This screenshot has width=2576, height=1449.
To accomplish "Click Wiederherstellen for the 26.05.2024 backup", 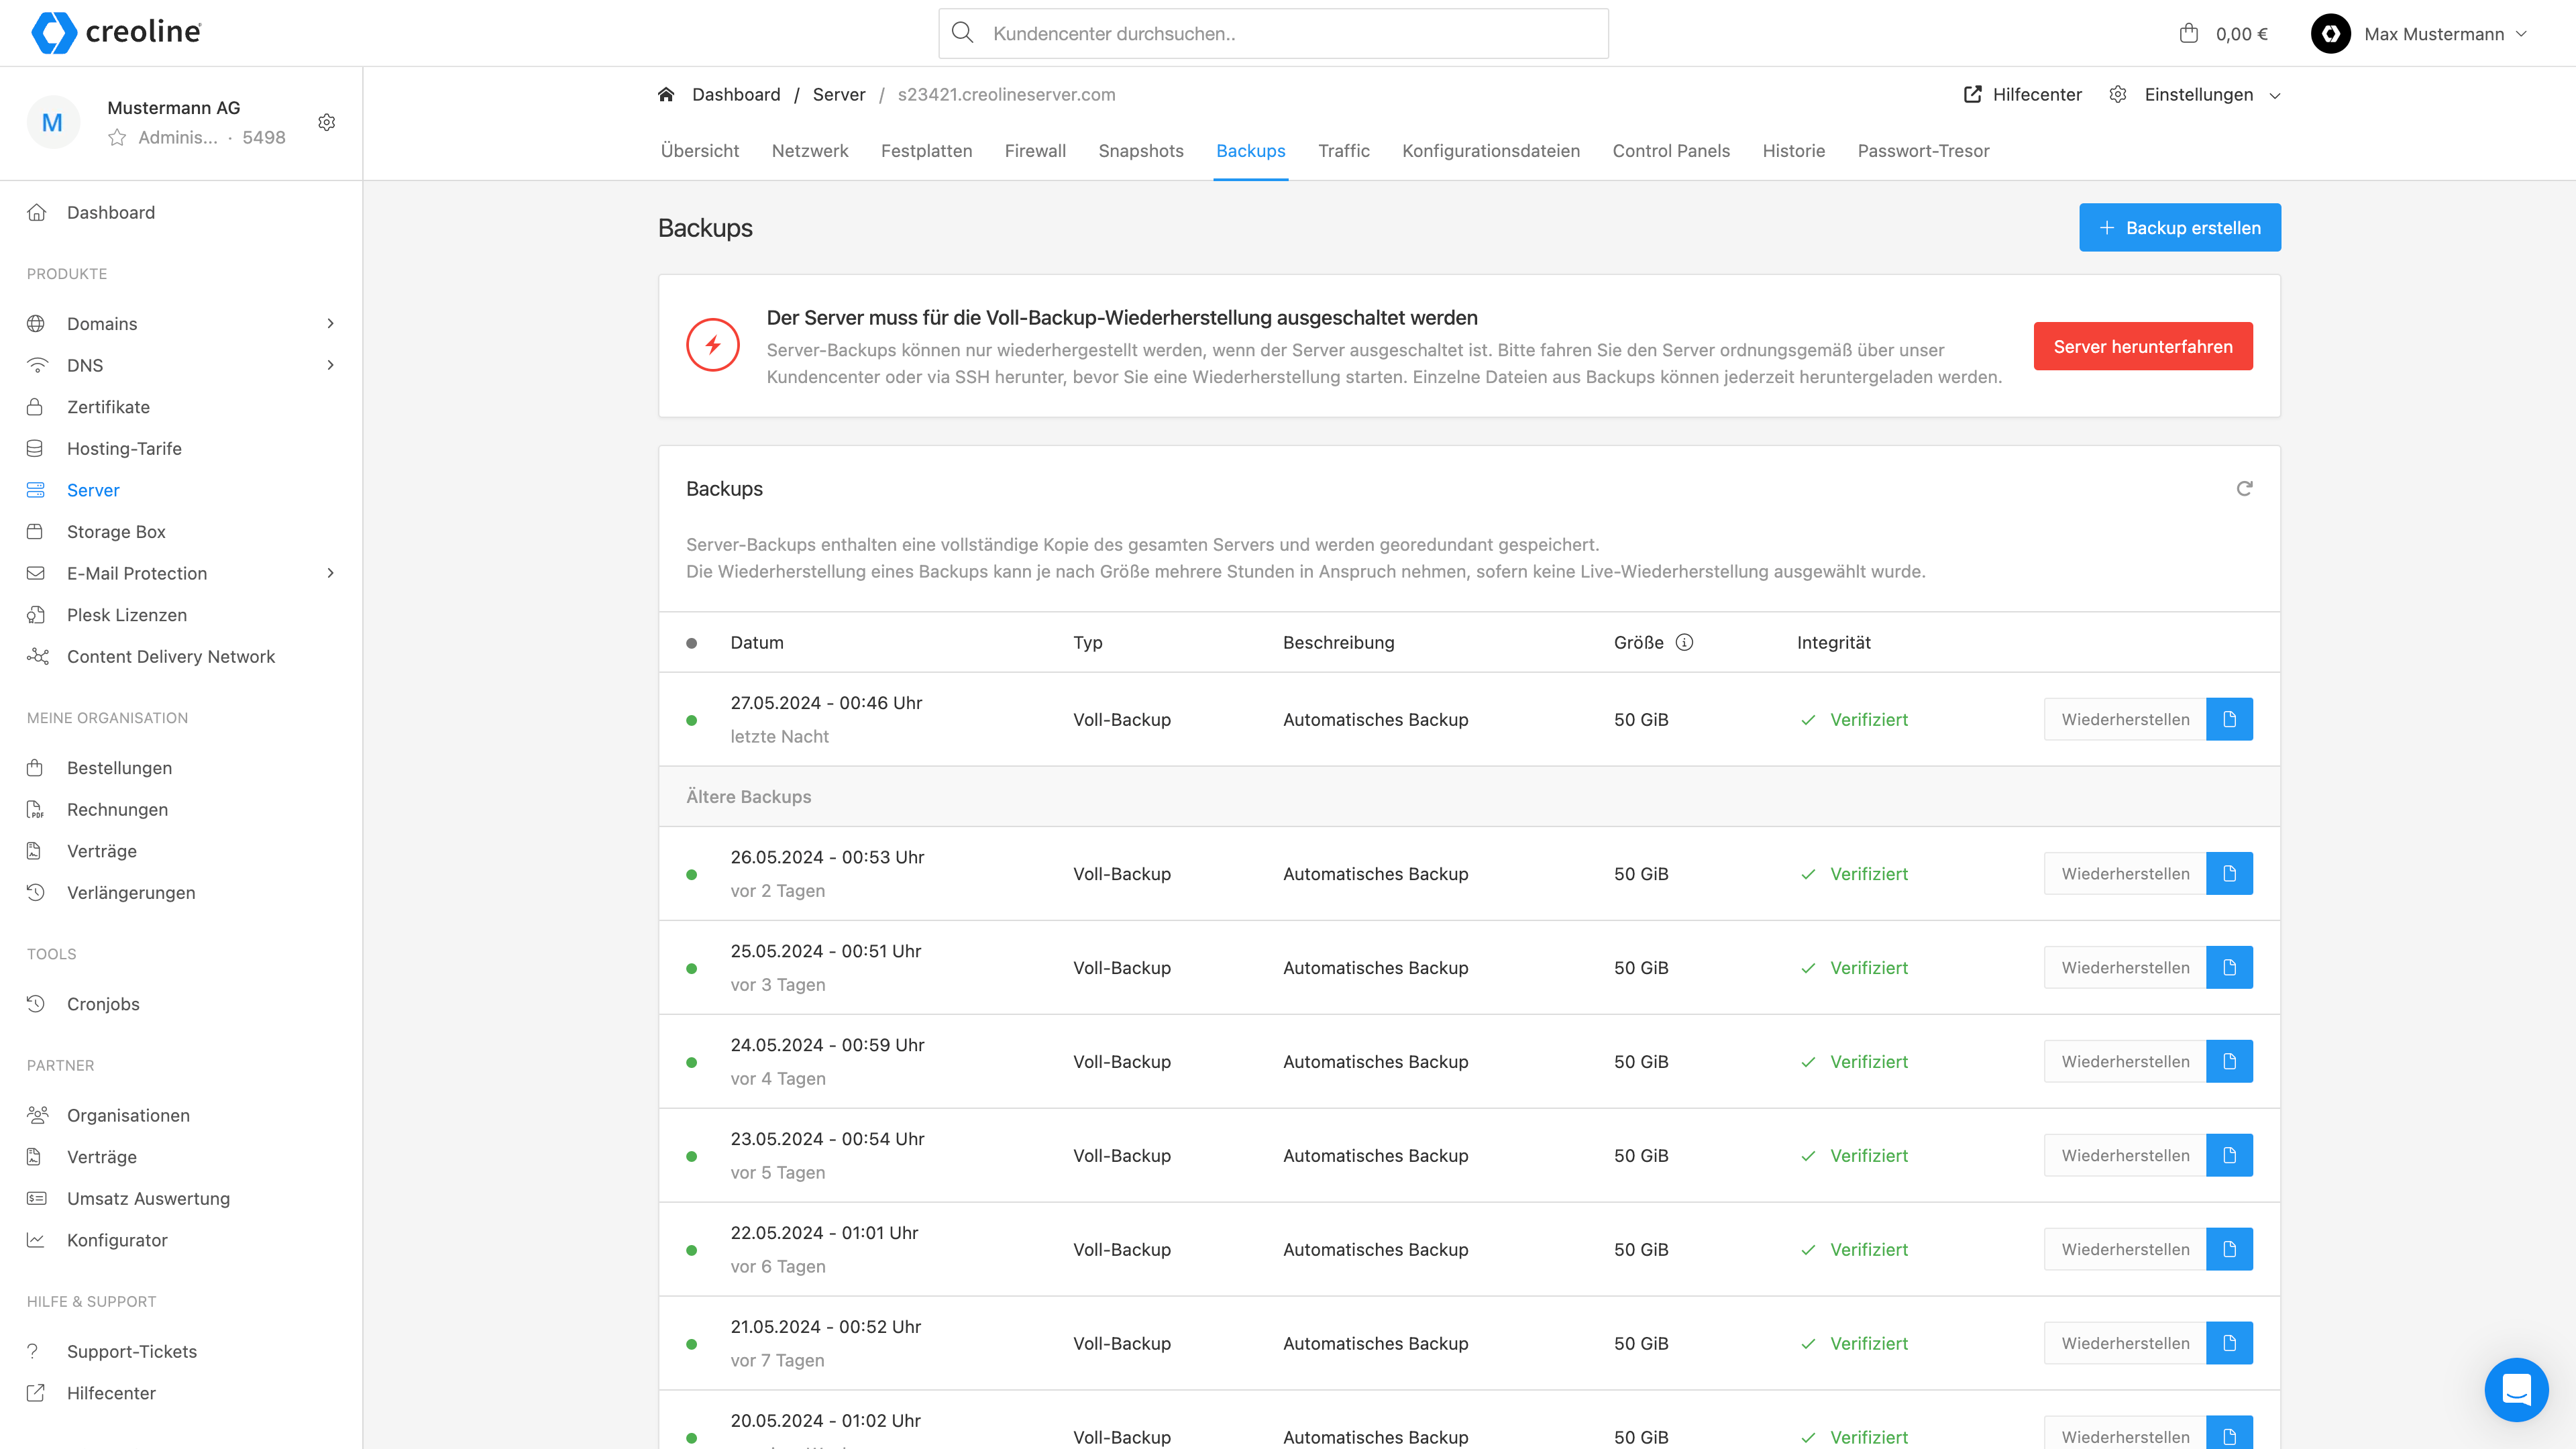I will [2124, 873].
